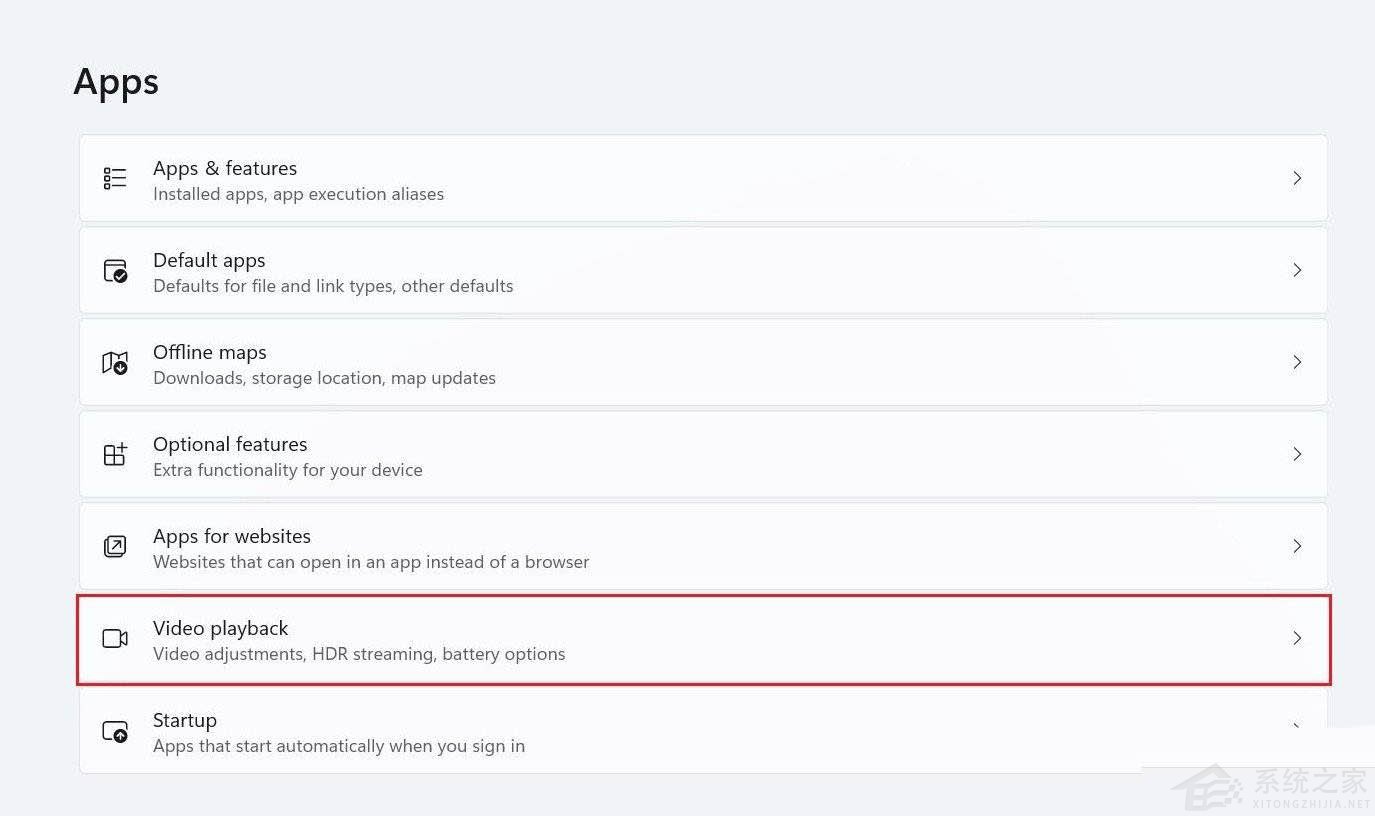
Task: Click the Video playback camera icon
Action: click(115, 638)
